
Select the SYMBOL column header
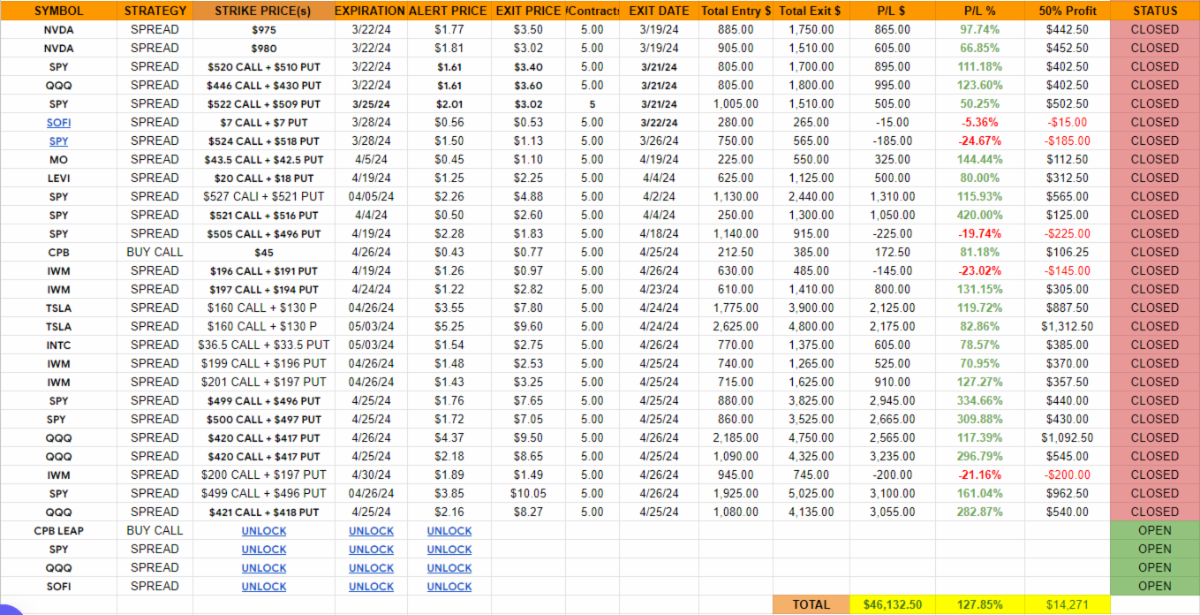tap(59, 10)
